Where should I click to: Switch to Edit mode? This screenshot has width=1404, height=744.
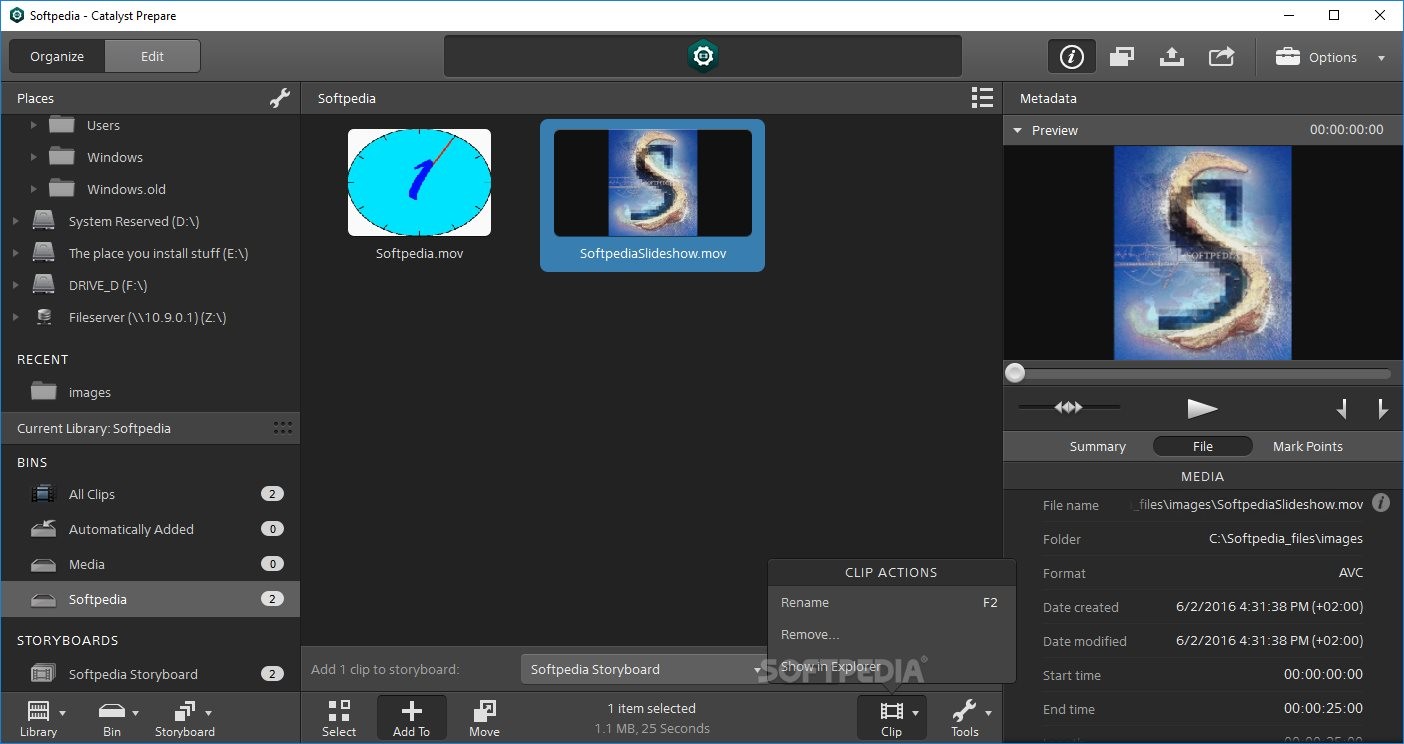pos(152,56)
